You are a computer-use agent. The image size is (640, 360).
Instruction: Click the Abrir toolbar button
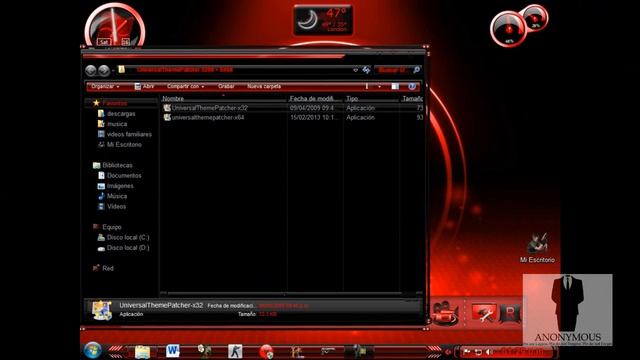tap(144, 87)
